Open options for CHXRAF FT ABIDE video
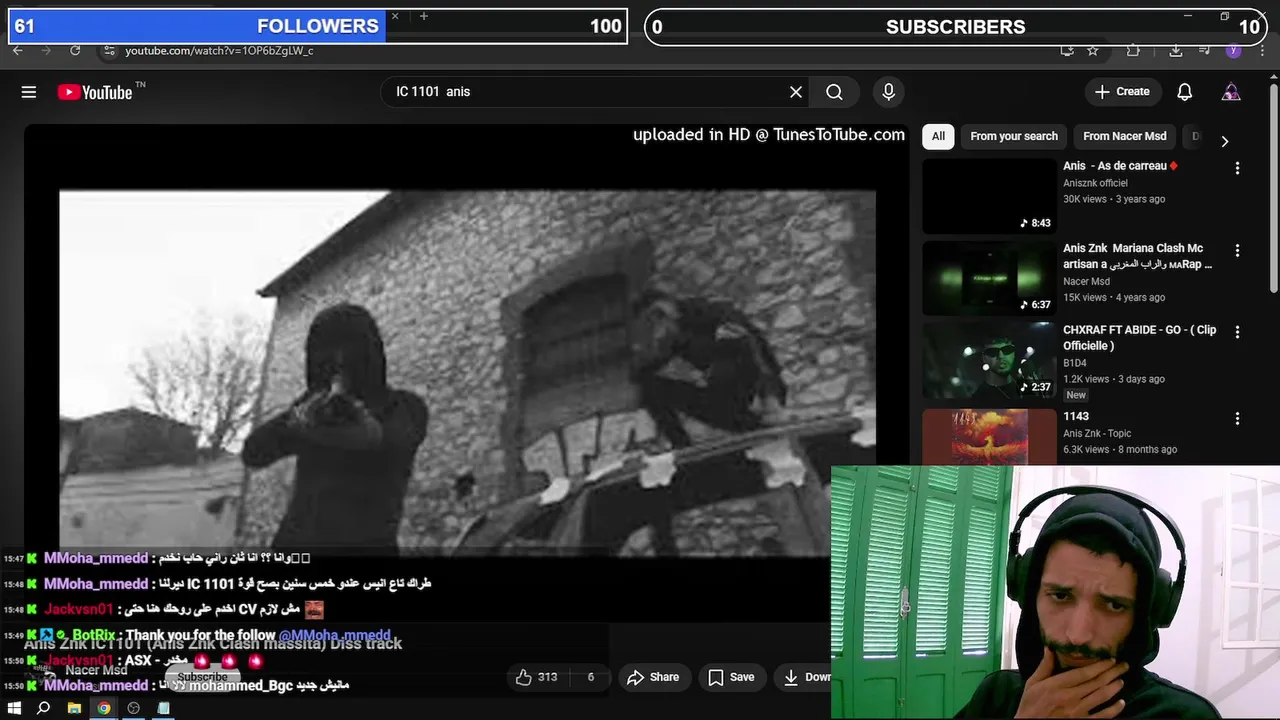1280x720 pixels. click(1237, 332)
